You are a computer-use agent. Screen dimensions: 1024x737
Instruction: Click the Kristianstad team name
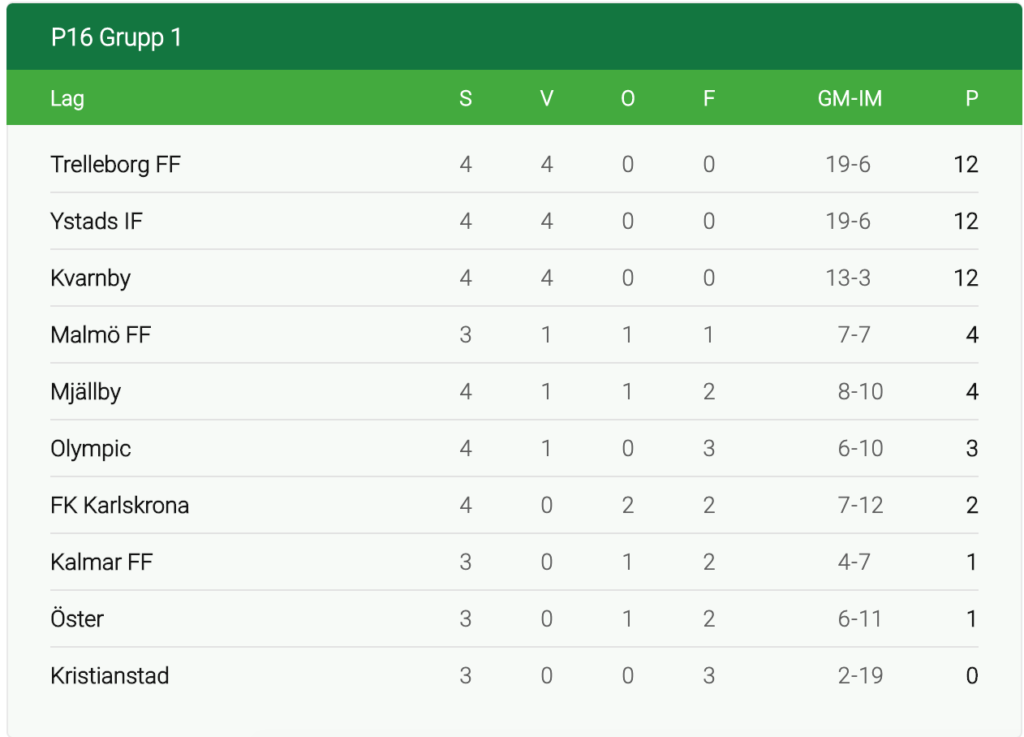coord(109,676)
